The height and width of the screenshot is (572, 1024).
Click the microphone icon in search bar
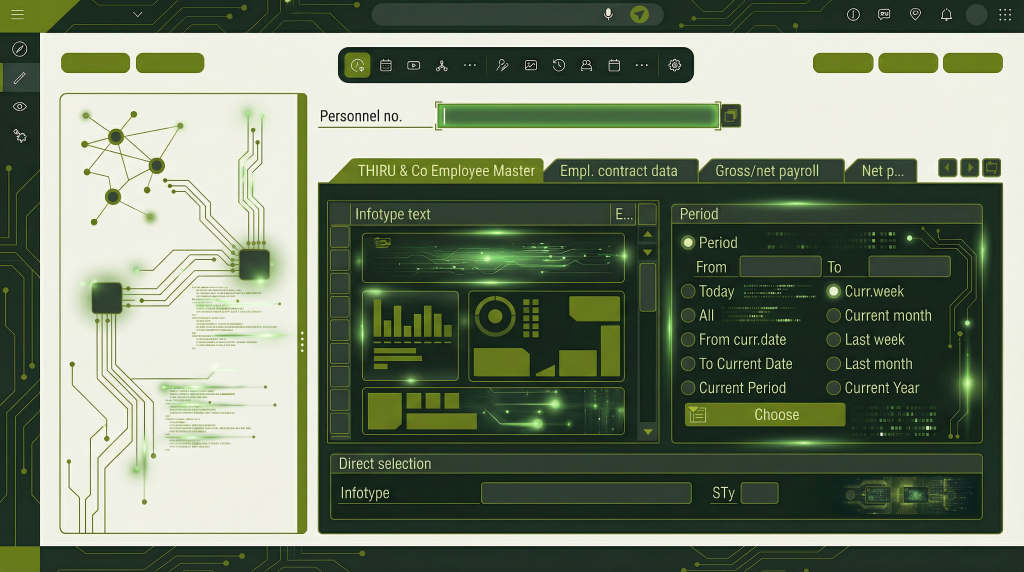[x=608, y=14]
